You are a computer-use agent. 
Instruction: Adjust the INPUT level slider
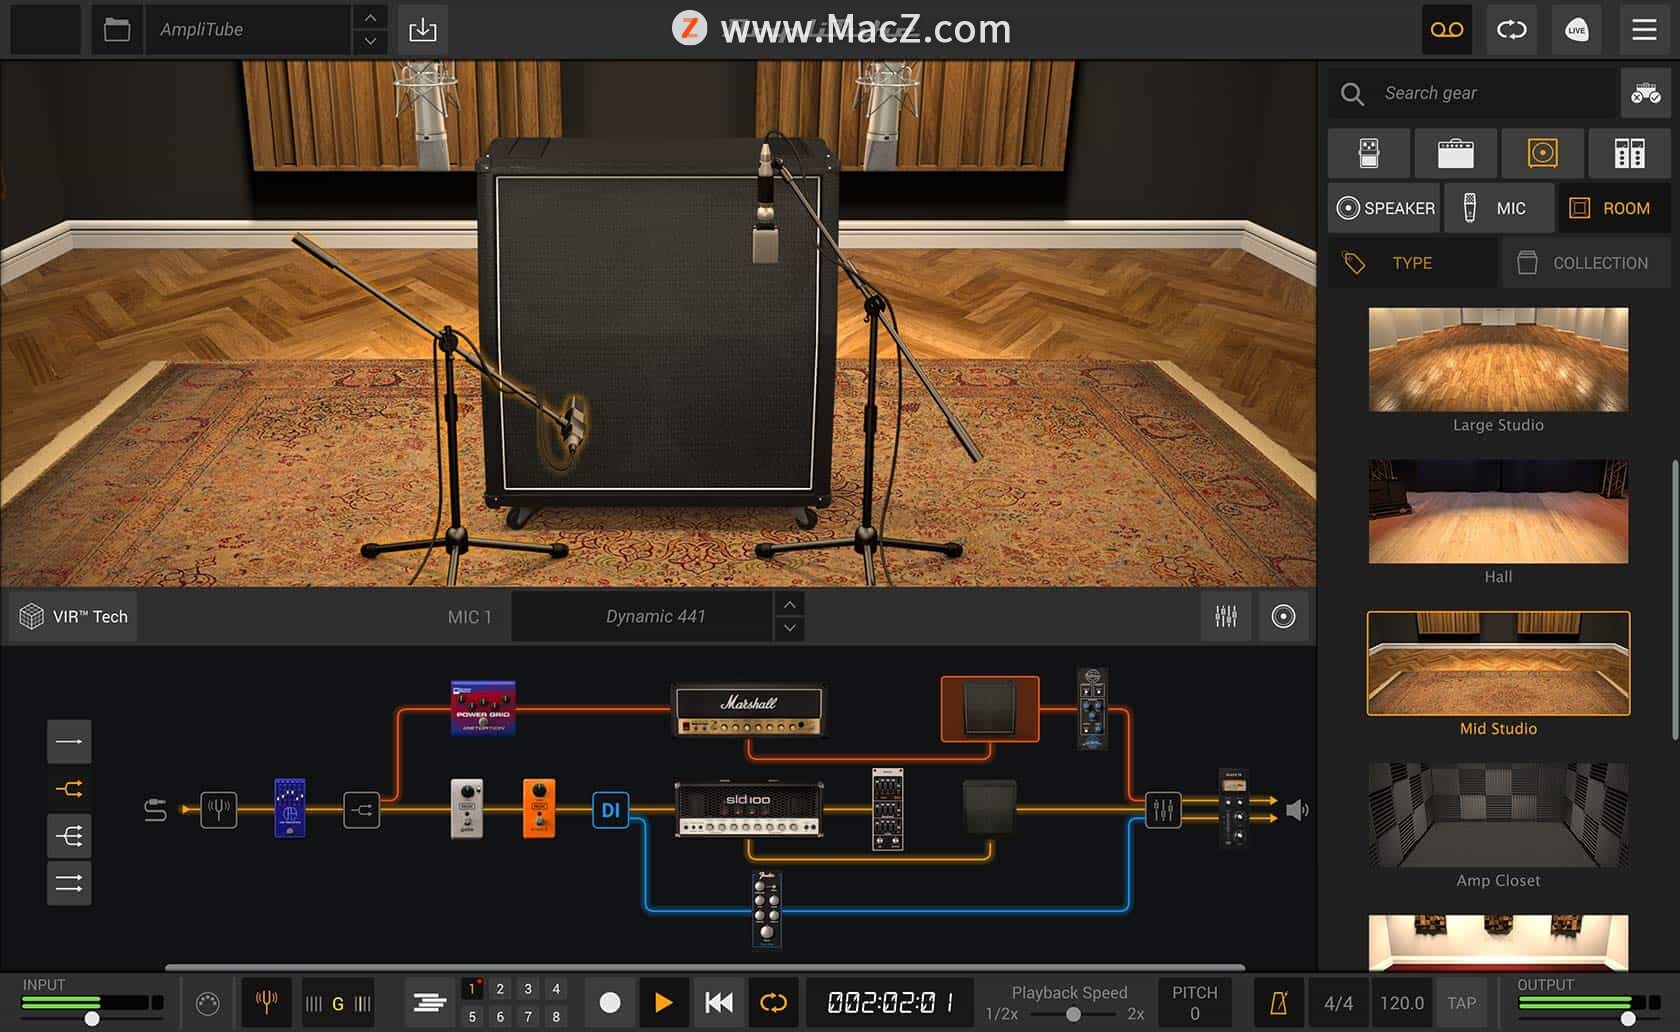[92, 1018]
